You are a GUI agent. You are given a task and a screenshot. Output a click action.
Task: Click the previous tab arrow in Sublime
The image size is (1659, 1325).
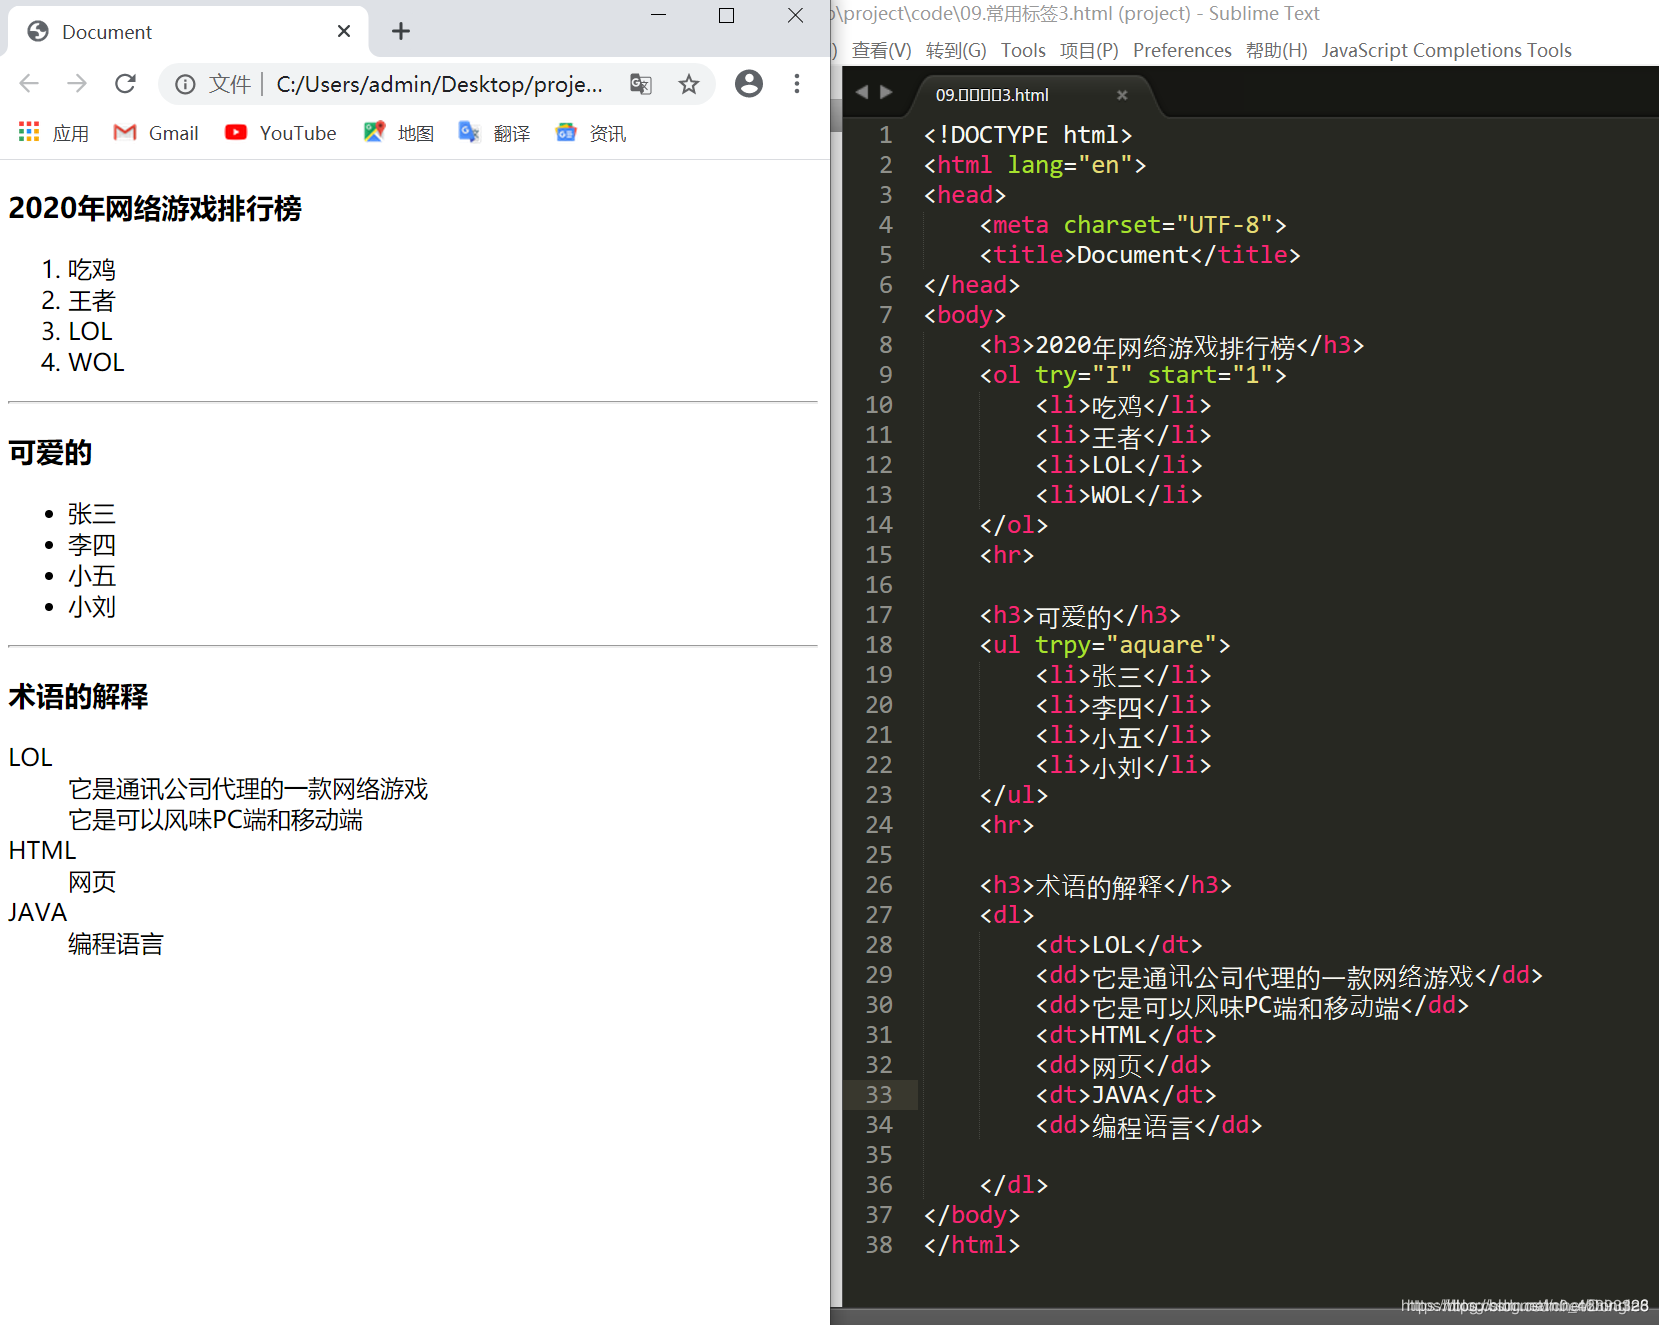862,92
